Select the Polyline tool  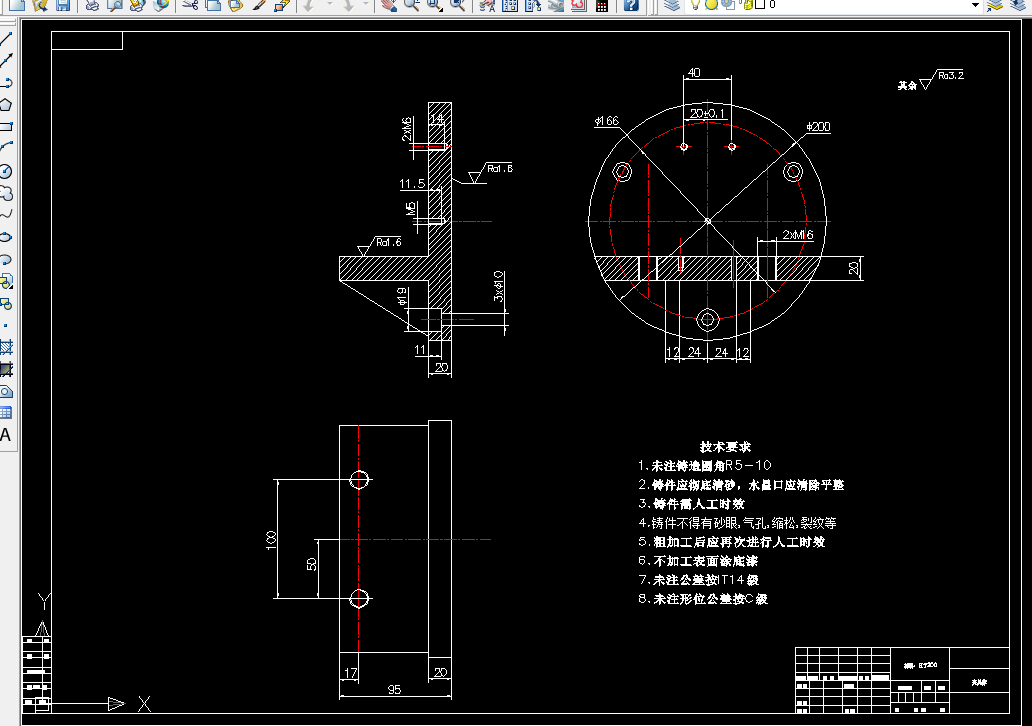6,83
